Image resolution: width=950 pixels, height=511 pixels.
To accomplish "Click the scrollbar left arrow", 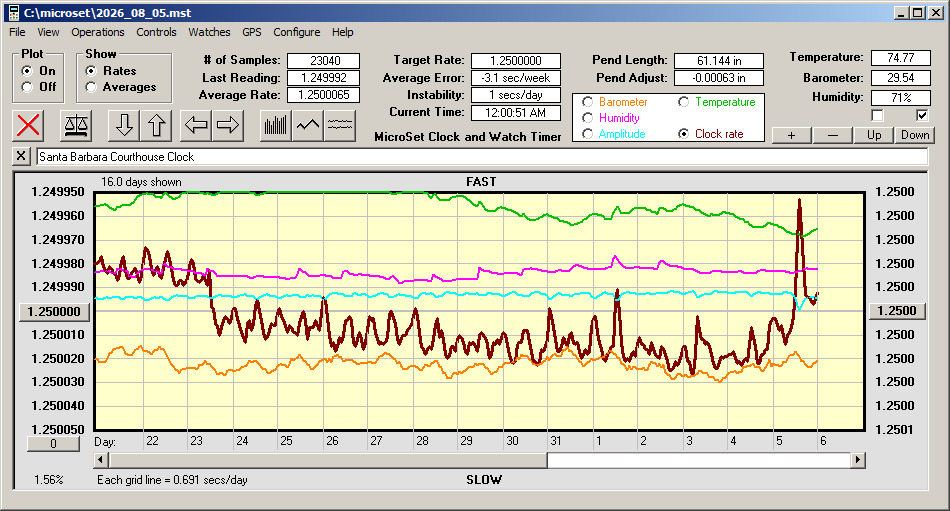I will pos(101,460).
